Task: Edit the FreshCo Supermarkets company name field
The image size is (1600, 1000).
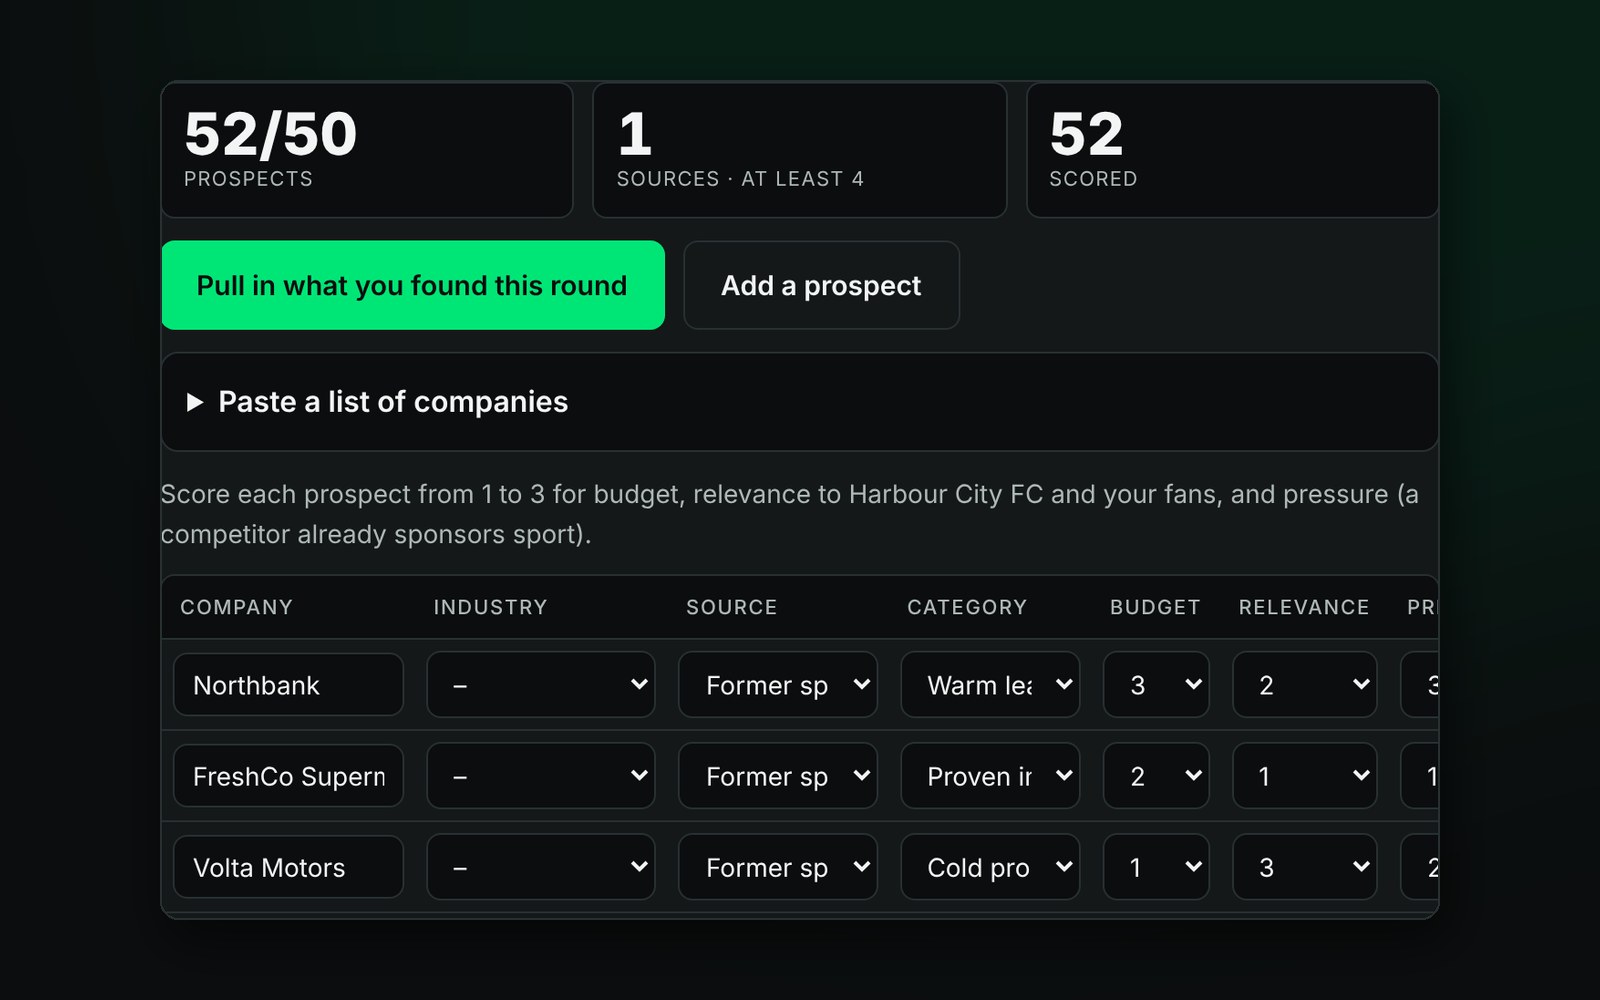Action: [288, 776]
